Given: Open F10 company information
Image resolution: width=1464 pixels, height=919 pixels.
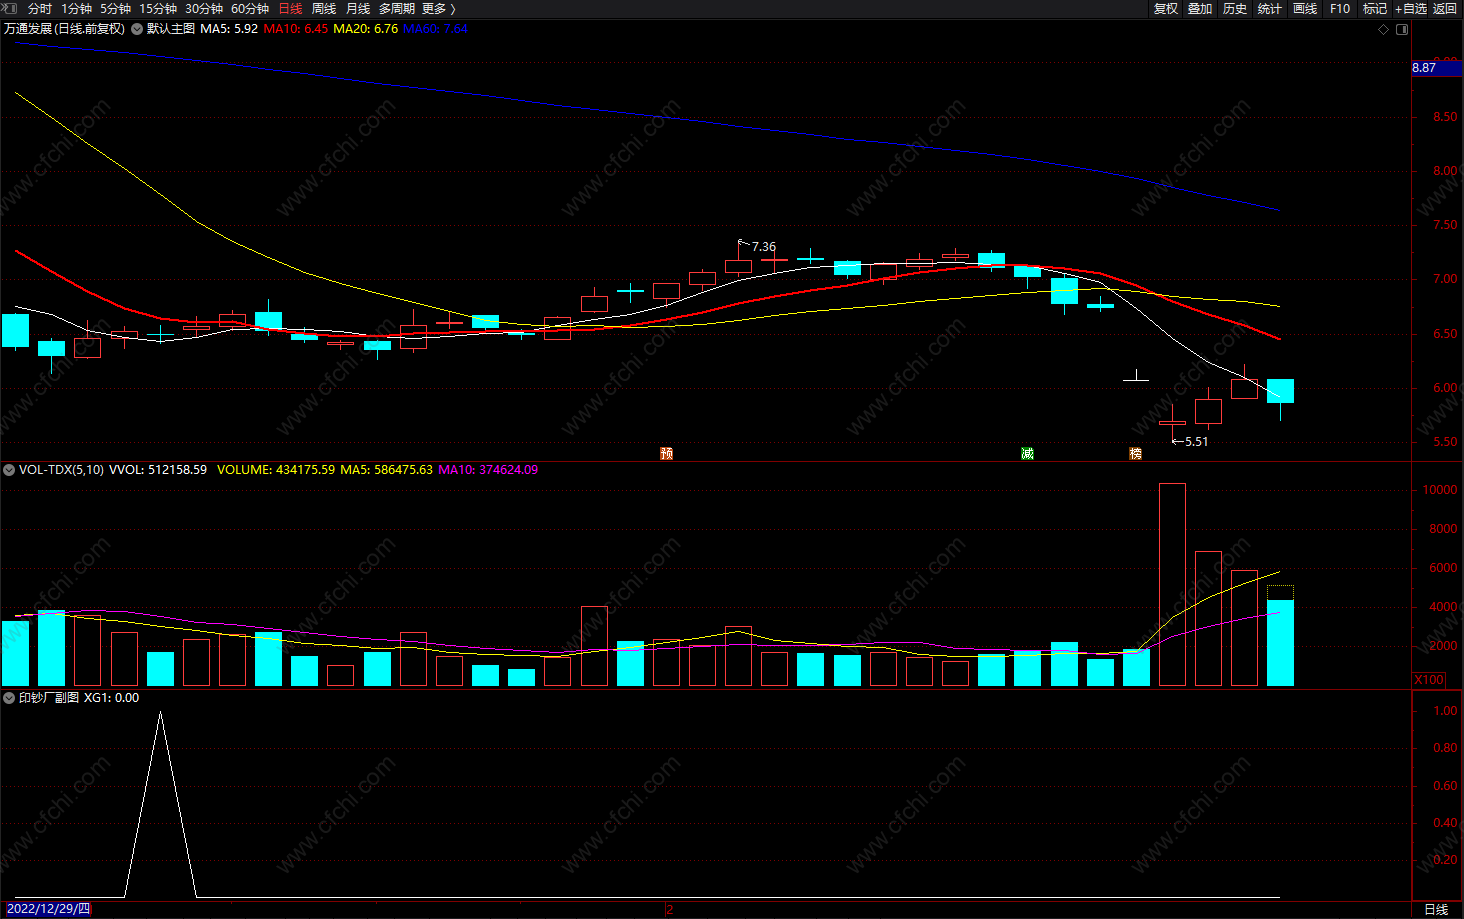Looking at the screenshot, I should pos(1340,8).
